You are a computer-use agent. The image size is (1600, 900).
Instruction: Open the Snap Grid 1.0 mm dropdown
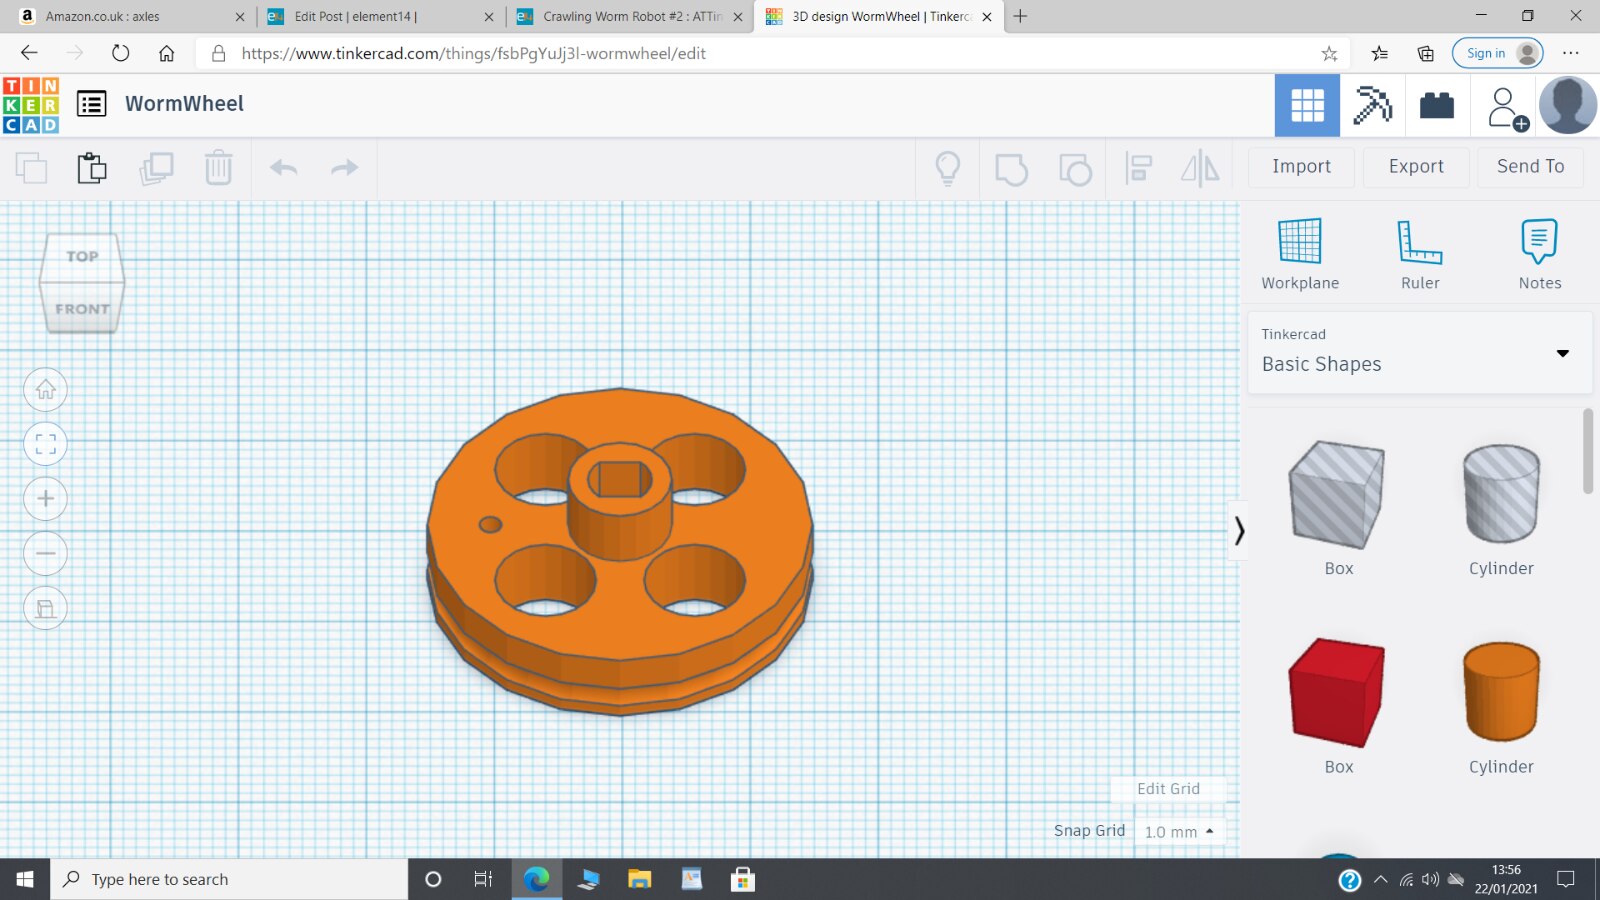click(x=1179, y=832)
